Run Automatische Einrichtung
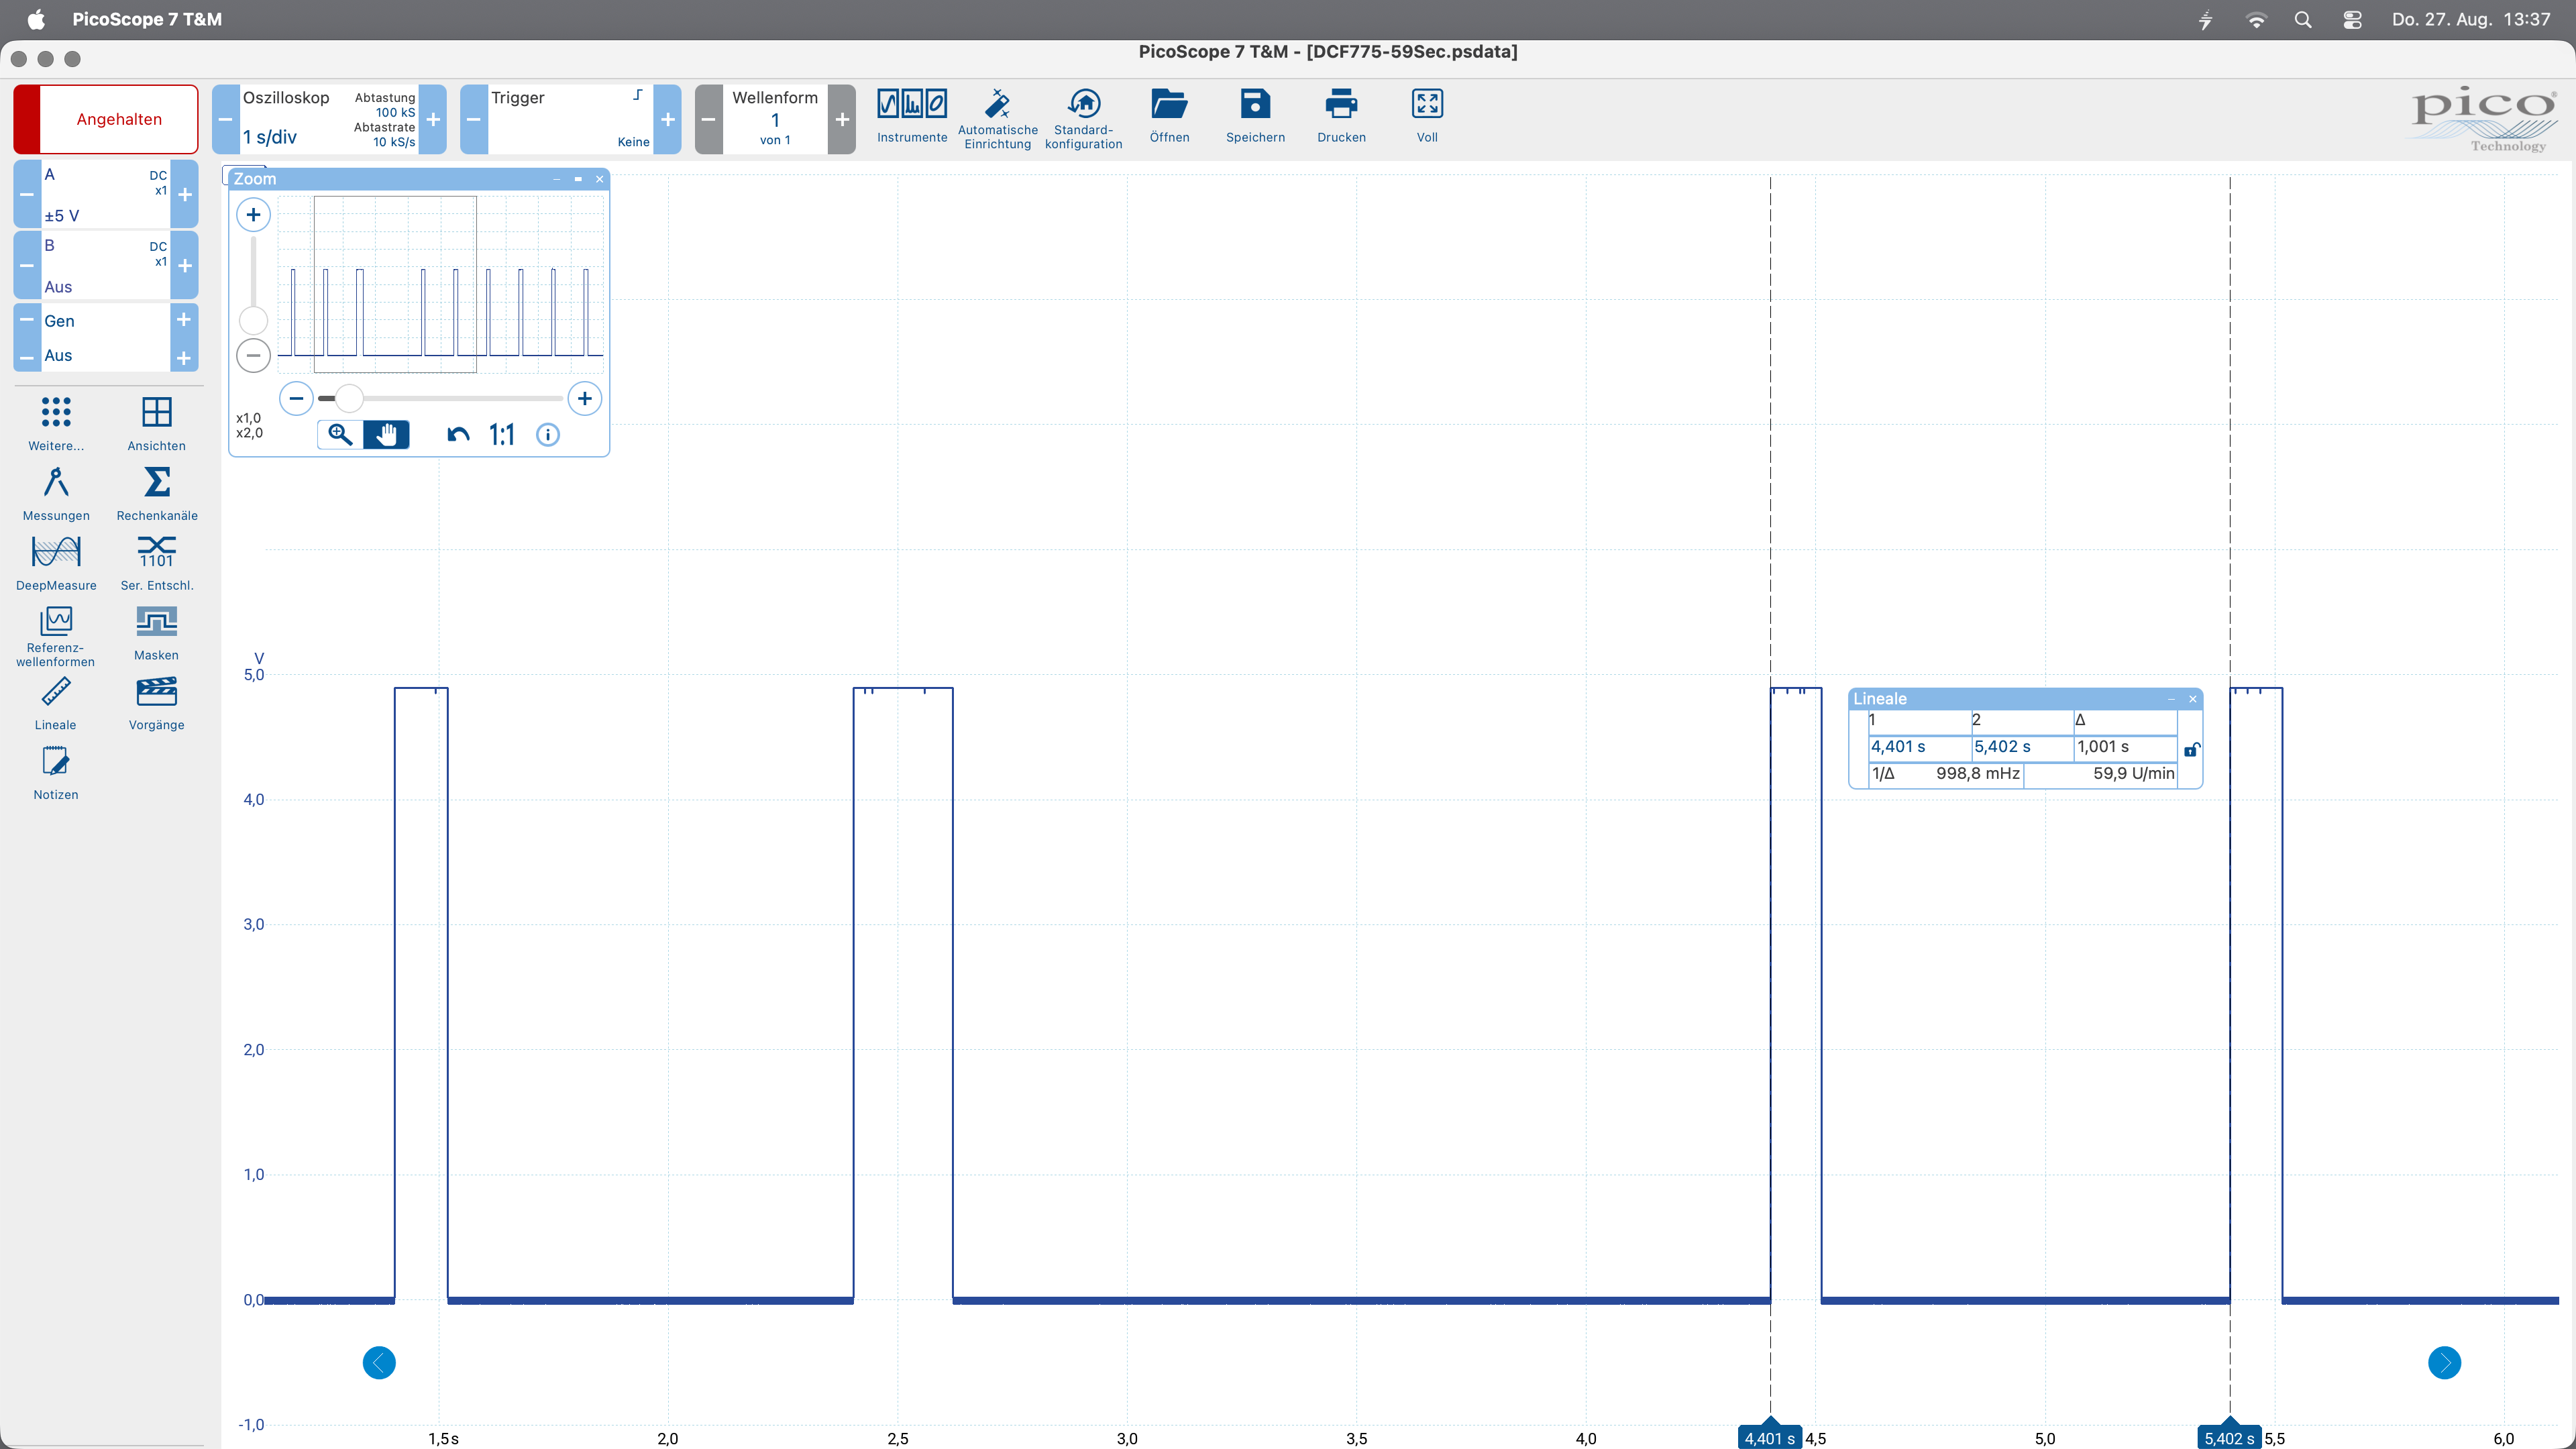This screenshot has height=1449, width=2576. 997,119
